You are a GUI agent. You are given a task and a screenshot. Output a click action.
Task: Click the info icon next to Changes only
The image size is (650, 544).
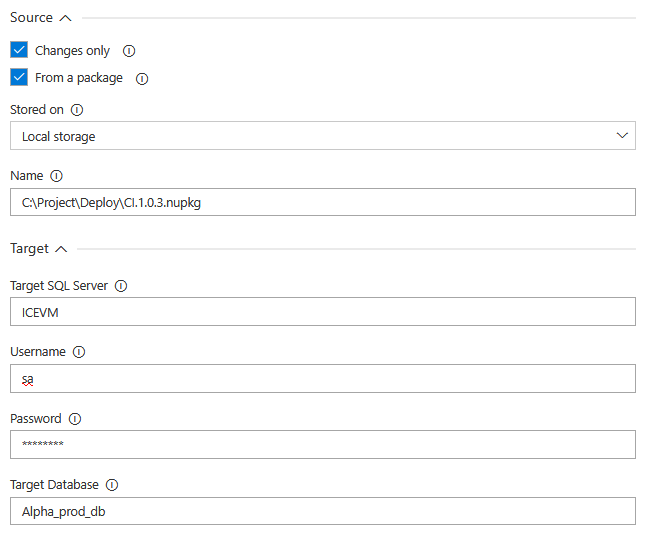[129, 51]
